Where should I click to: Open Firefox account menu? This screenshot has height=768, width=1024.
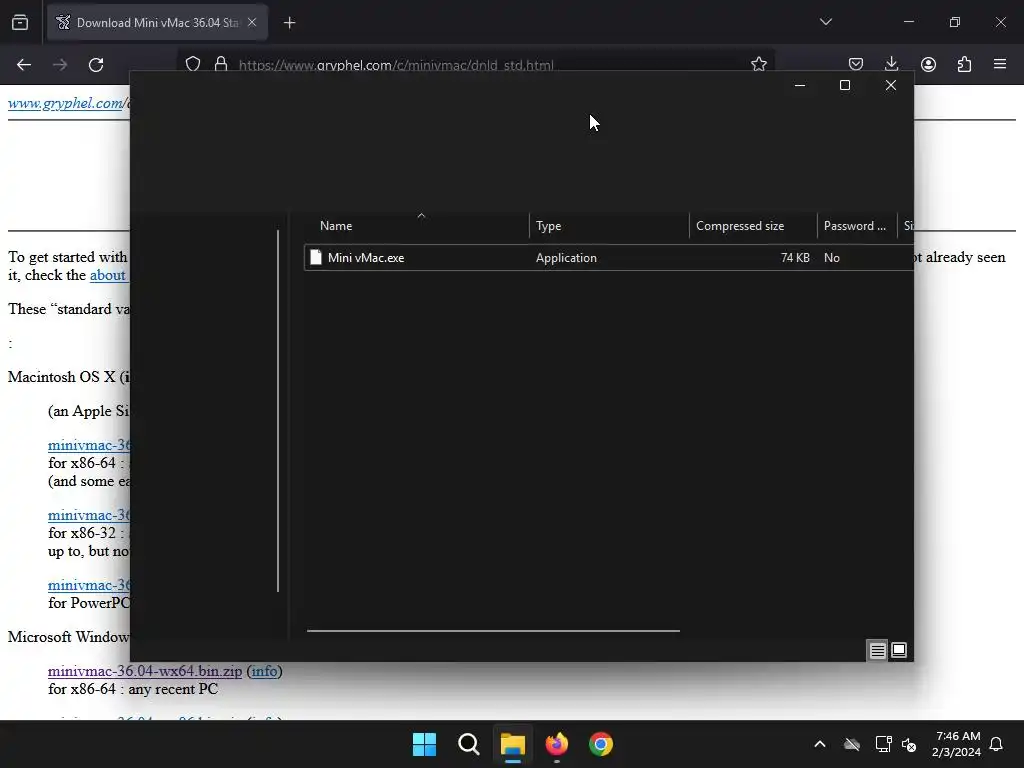(x=928, y=64)
